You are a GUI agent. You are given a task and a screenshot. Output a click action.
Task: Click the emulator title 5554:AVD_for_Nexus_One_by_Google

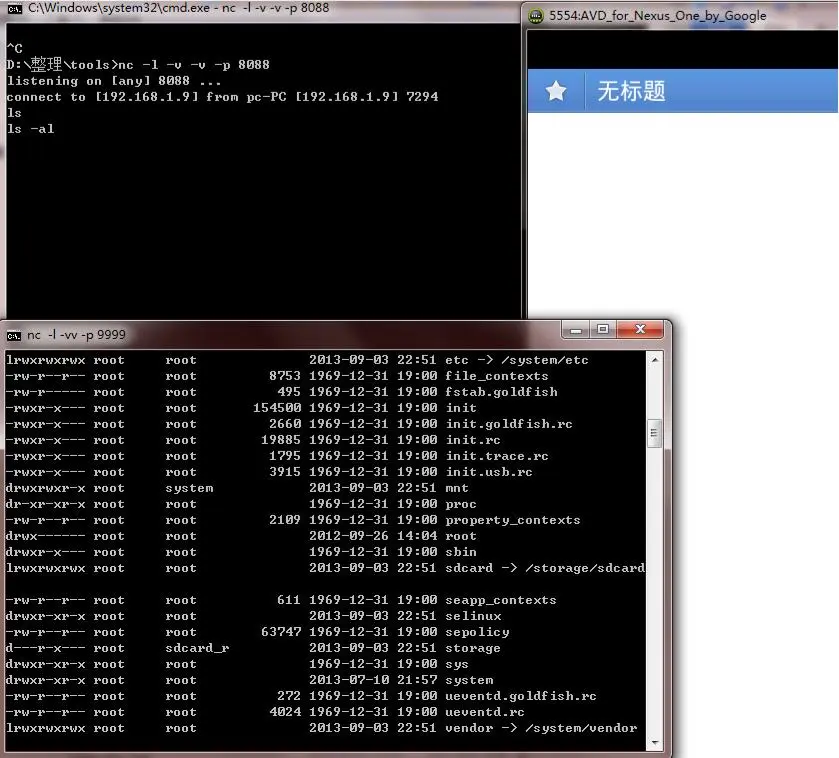click(x=658, y=16)
